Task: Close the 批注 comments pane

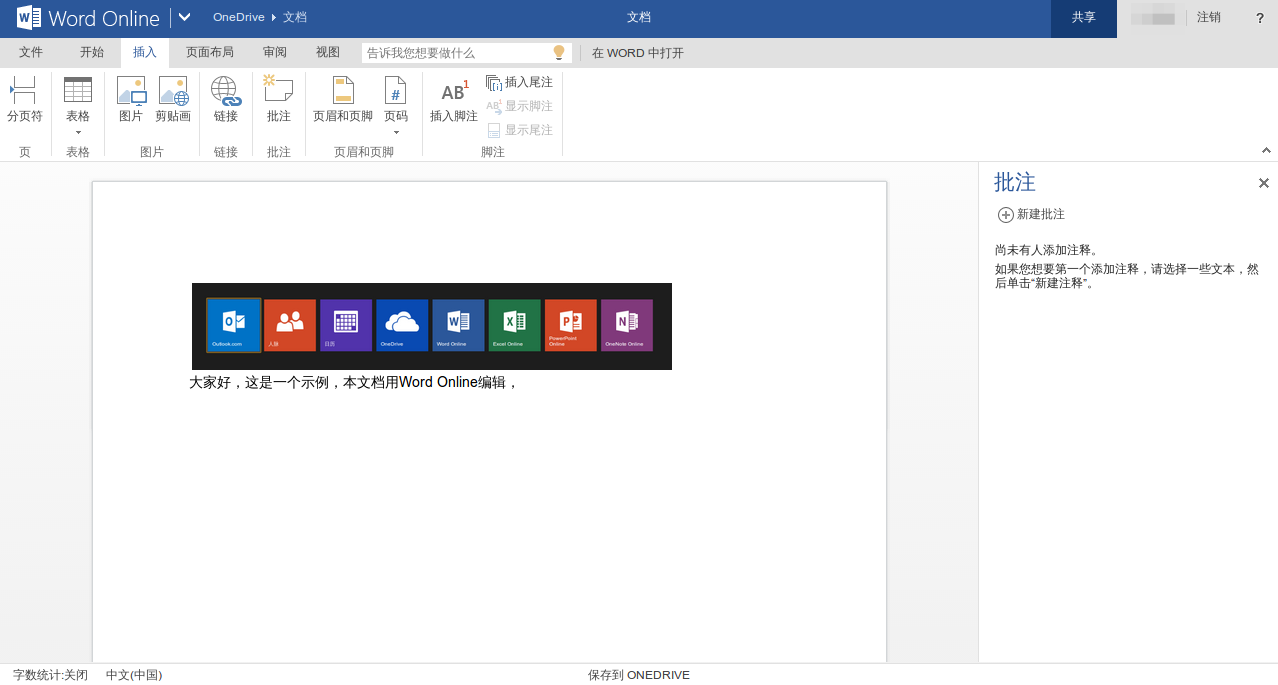Action: click(1264, 183)
